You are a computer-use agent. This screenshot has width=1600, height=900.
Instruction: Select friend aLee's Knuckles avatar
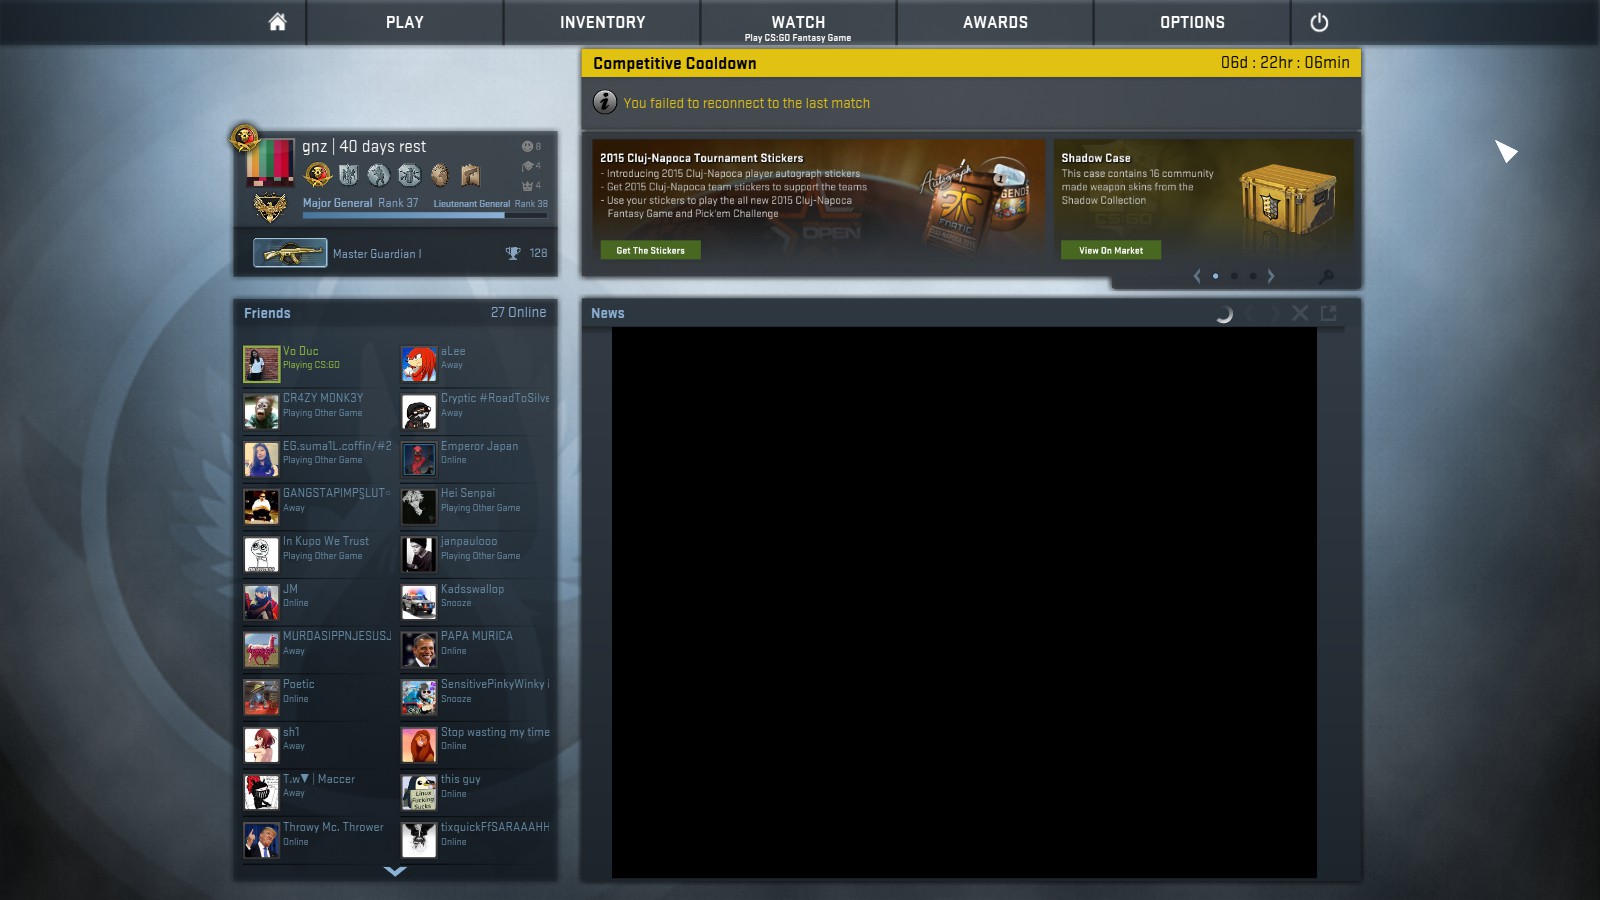419,364
